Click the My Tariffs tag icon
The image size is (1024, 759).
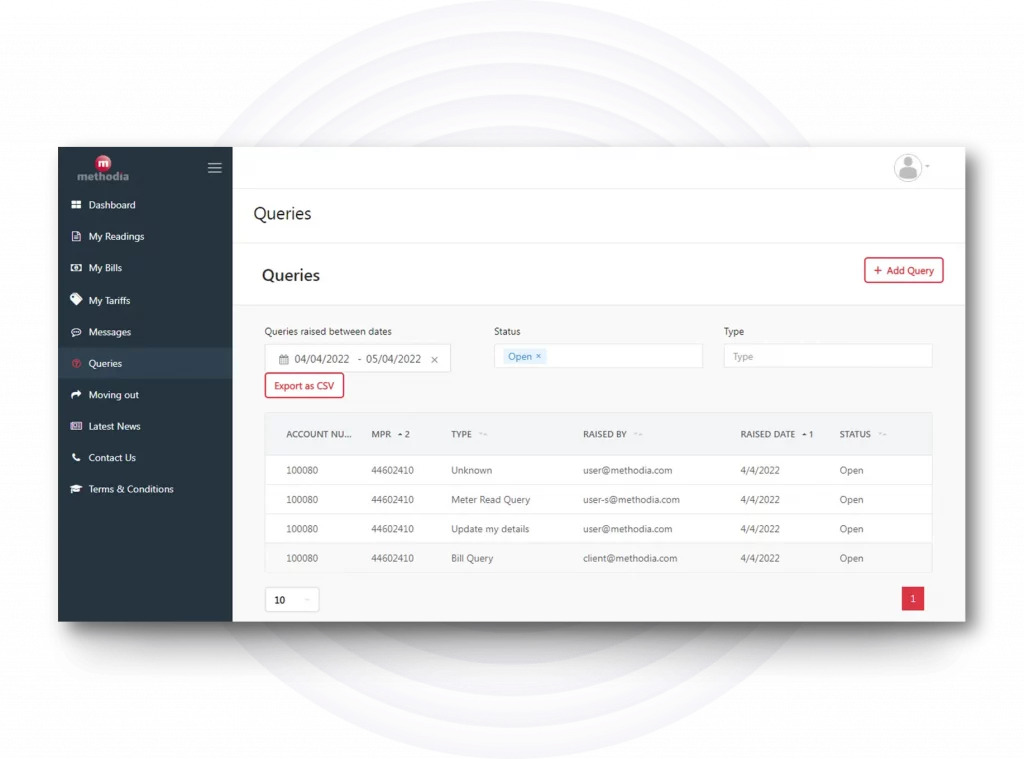[x=76, y=300]
